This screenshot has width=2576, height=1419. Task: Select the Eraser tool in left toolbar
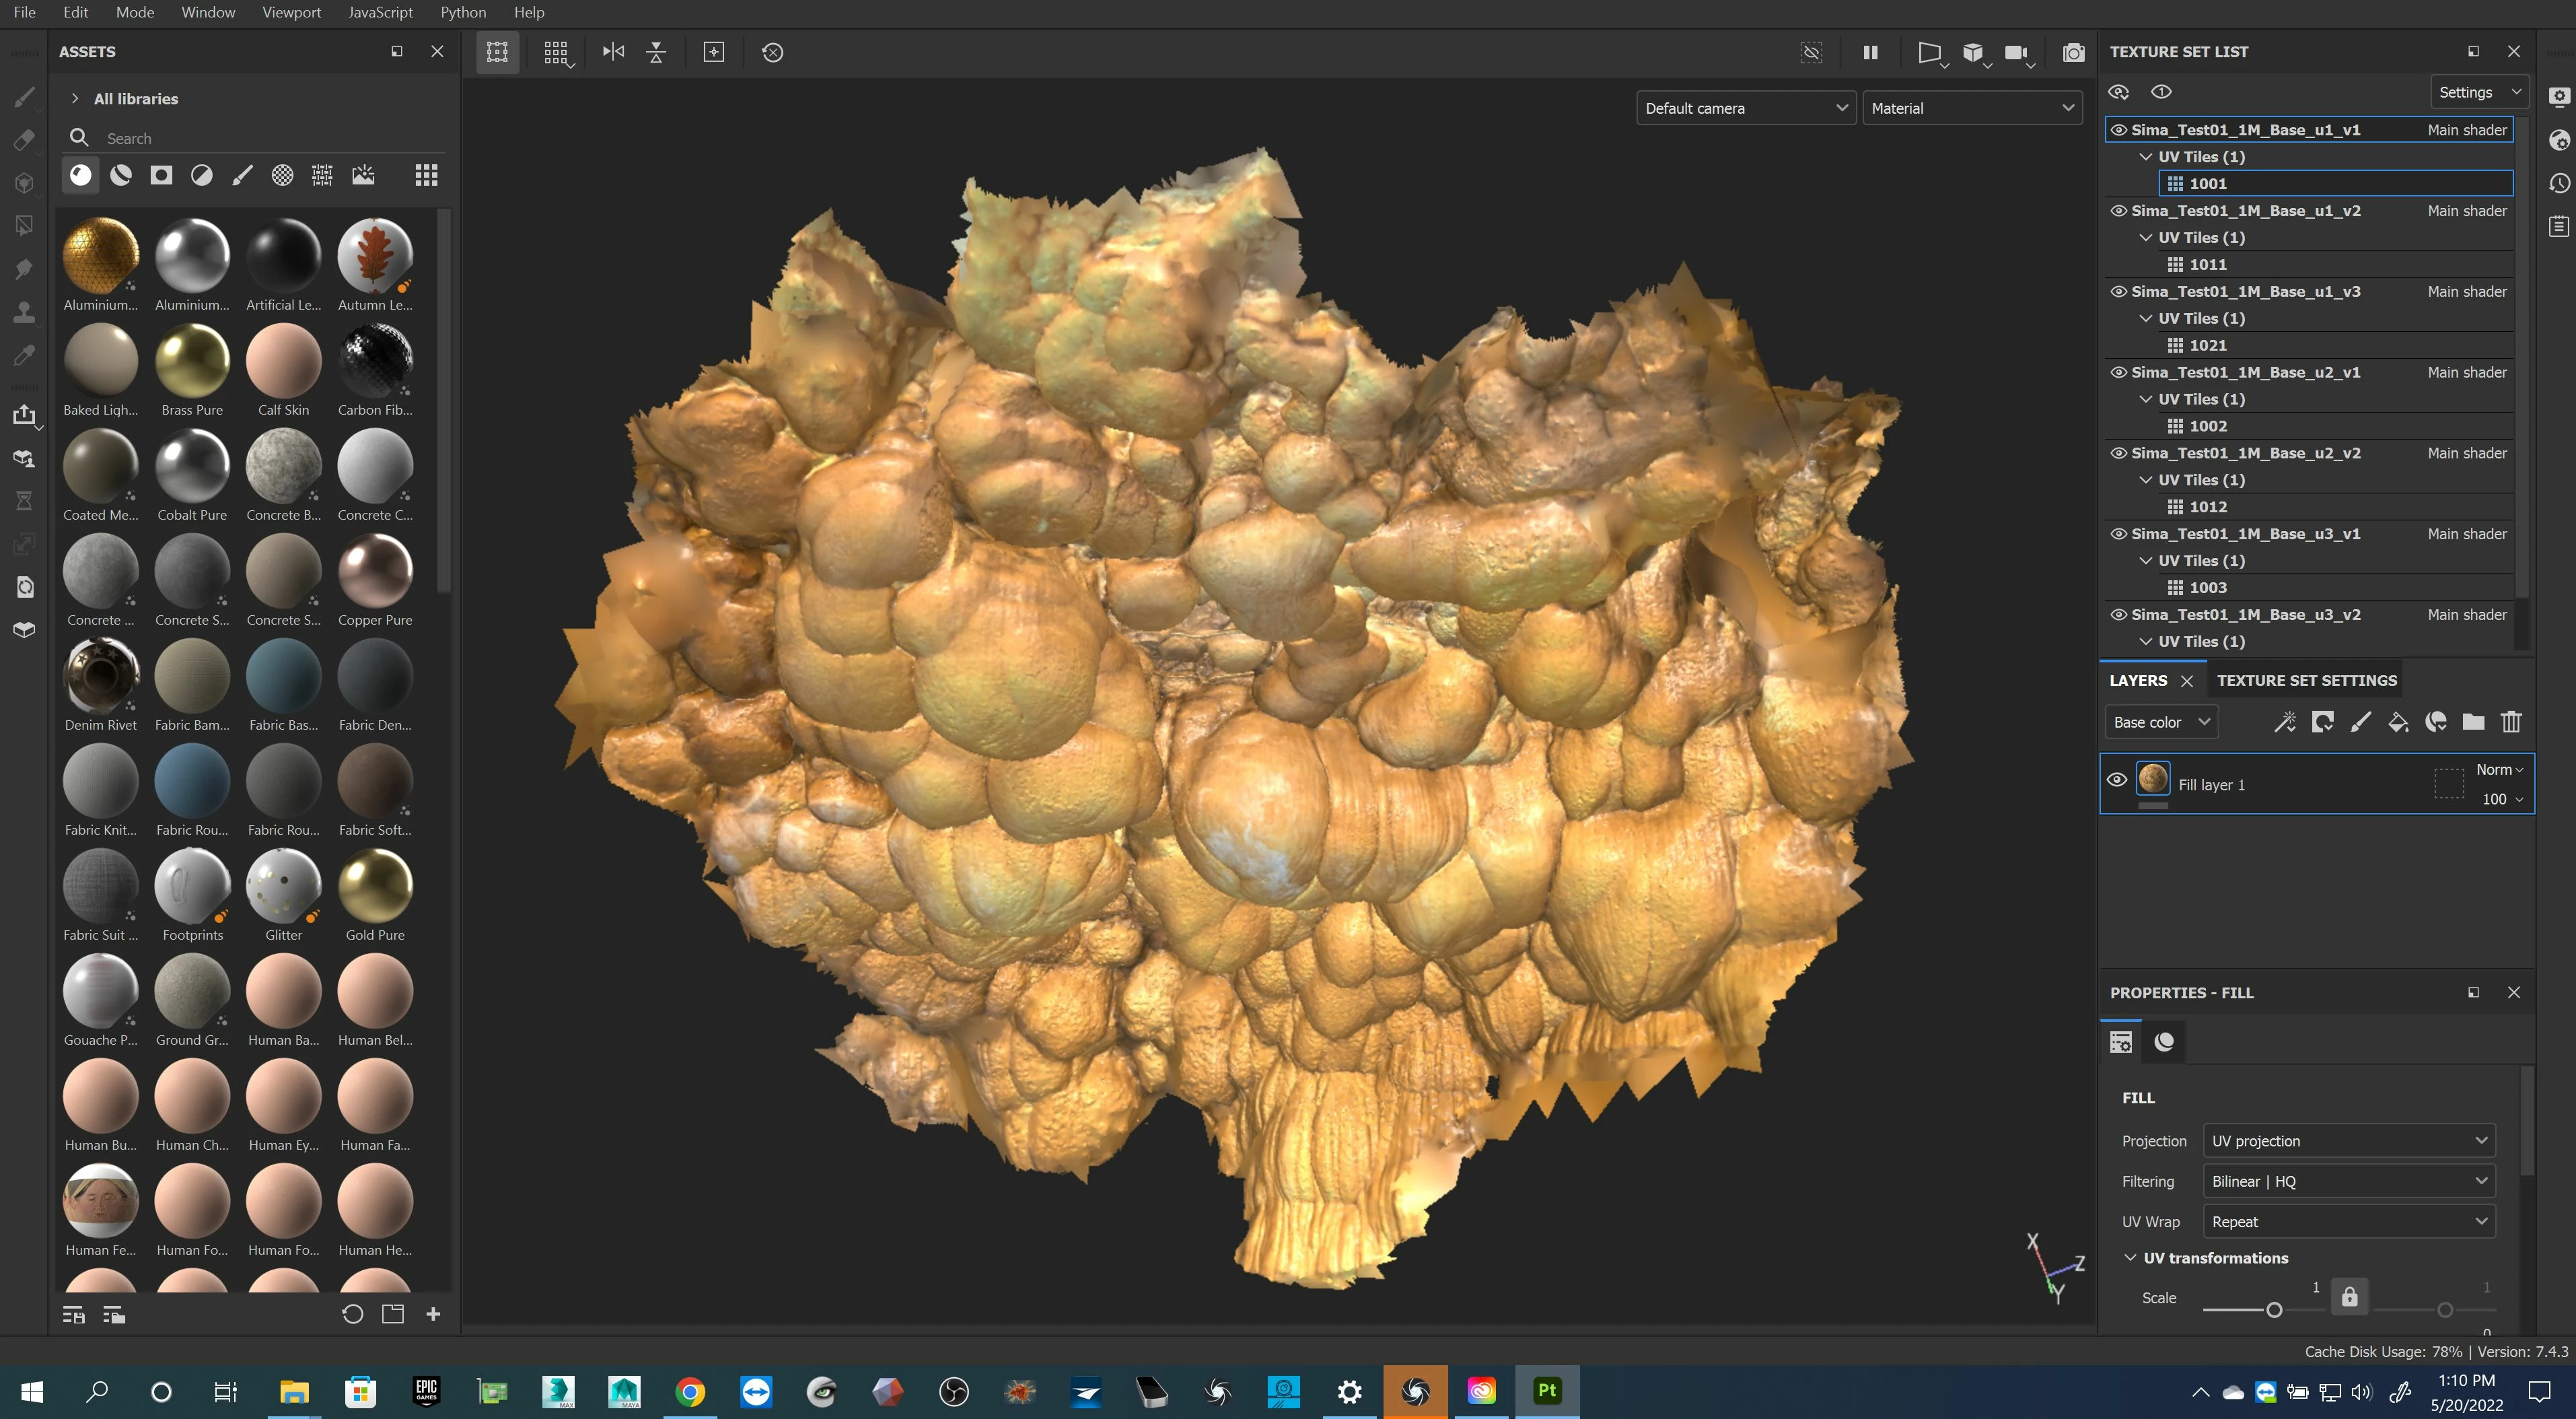coord(24,140)
